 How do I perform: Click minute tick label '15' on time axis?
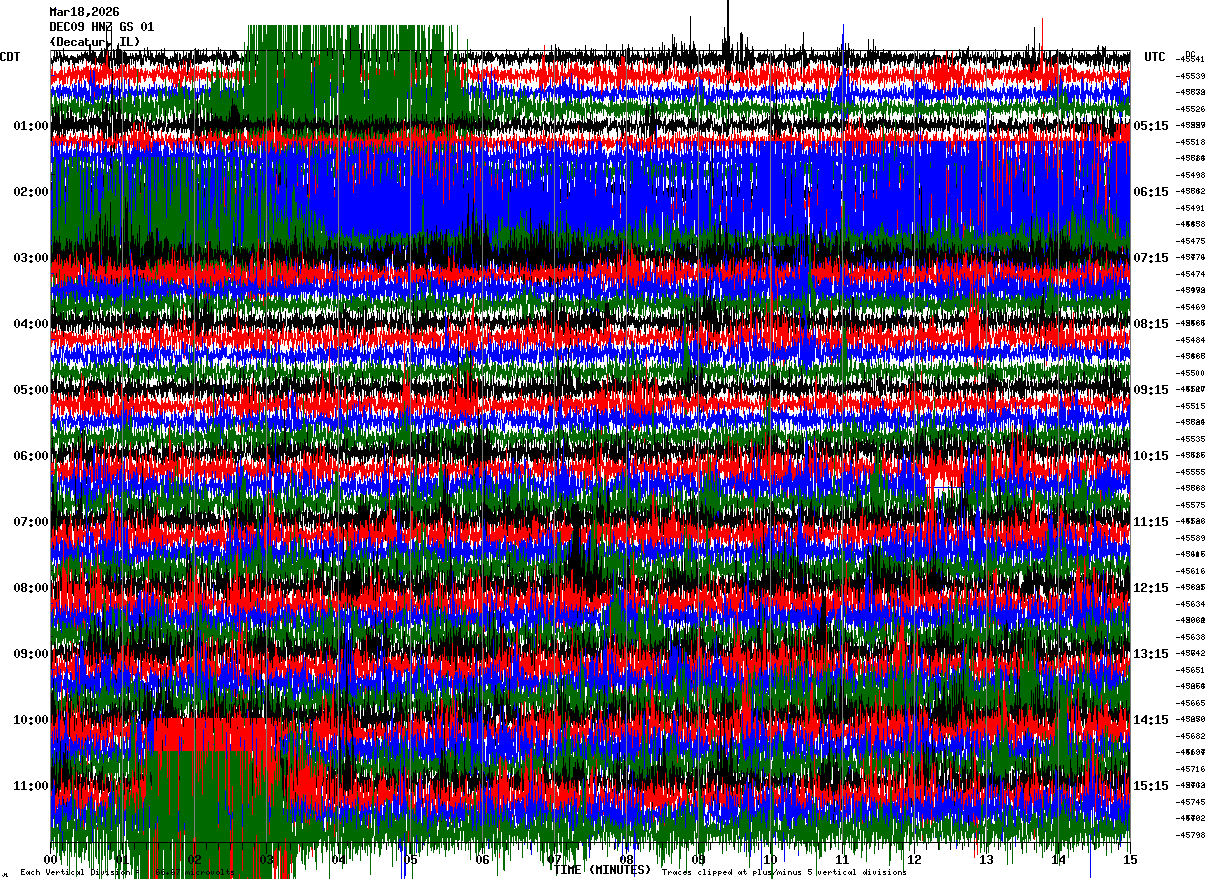tap(1130, 860)
